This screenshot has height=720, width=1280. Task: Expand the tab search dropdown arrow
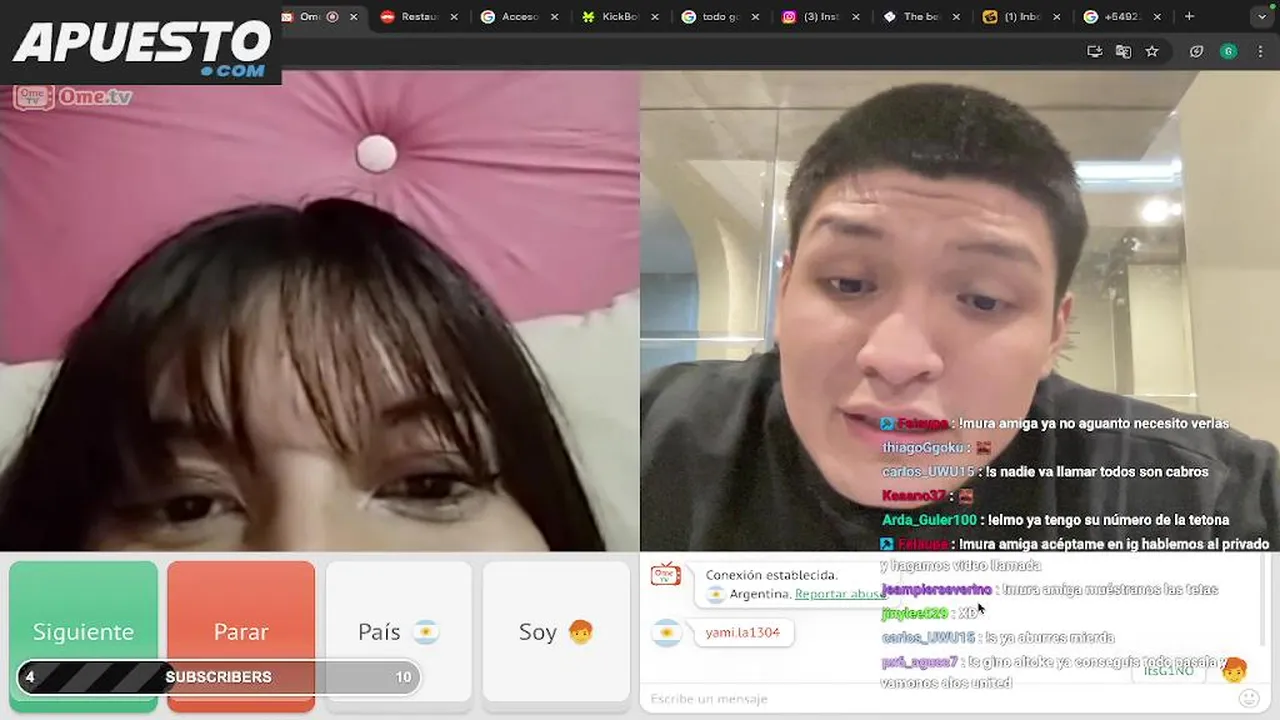click(x=1262, y=17)
